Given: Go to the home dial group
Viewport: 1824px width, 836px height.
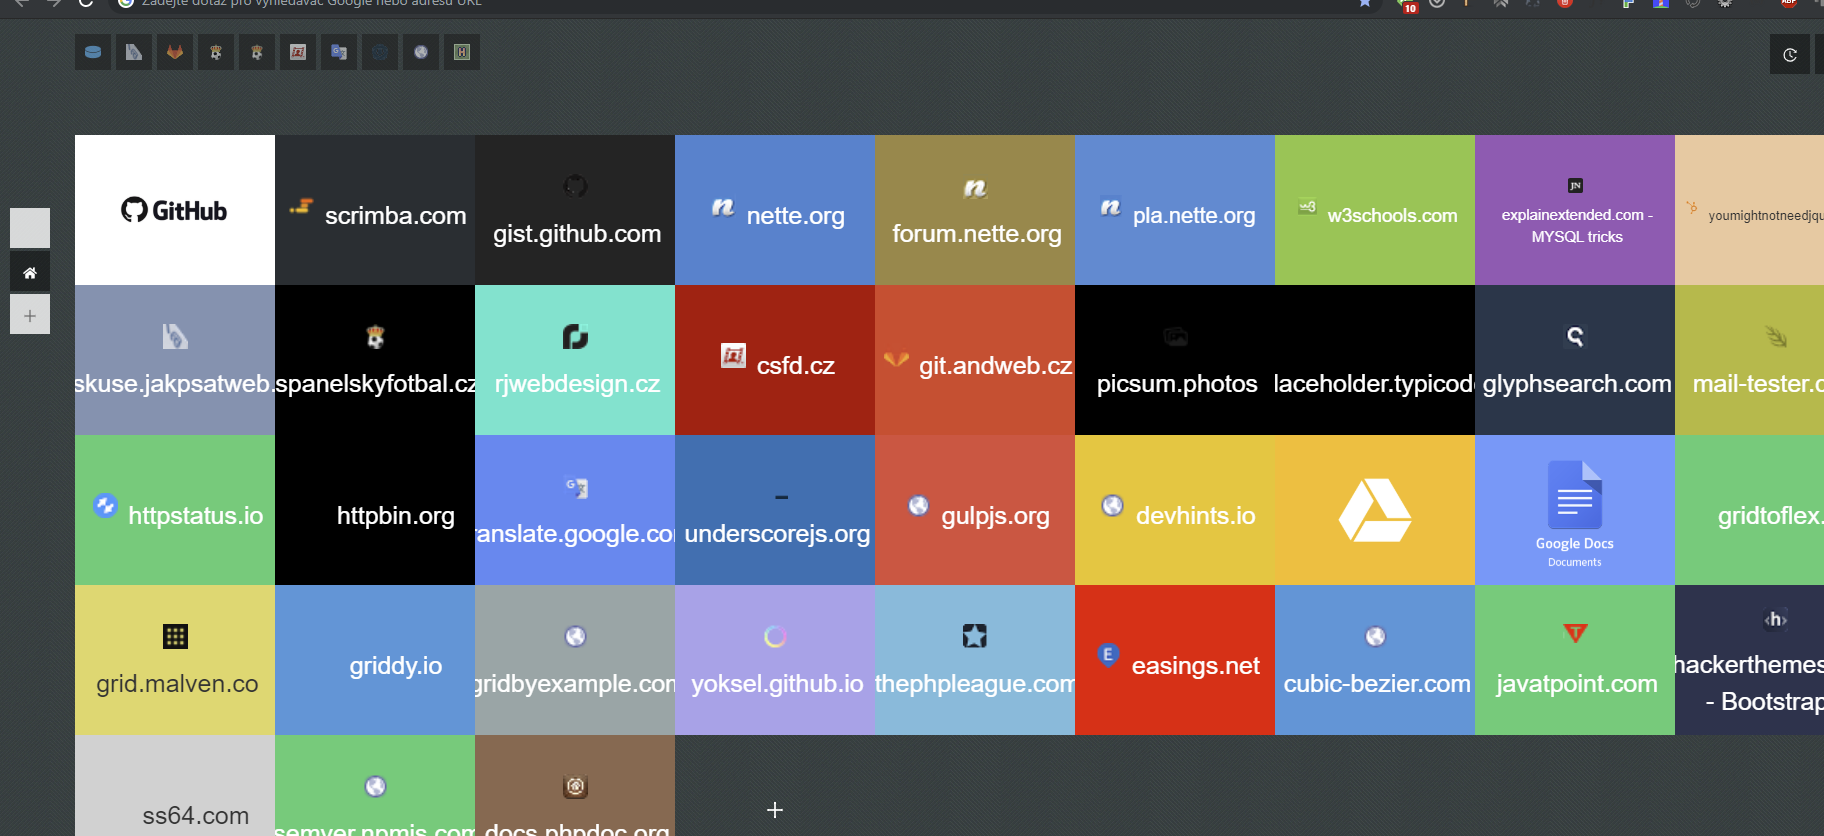Looking at the screenshot, I should tap(30, 272).
